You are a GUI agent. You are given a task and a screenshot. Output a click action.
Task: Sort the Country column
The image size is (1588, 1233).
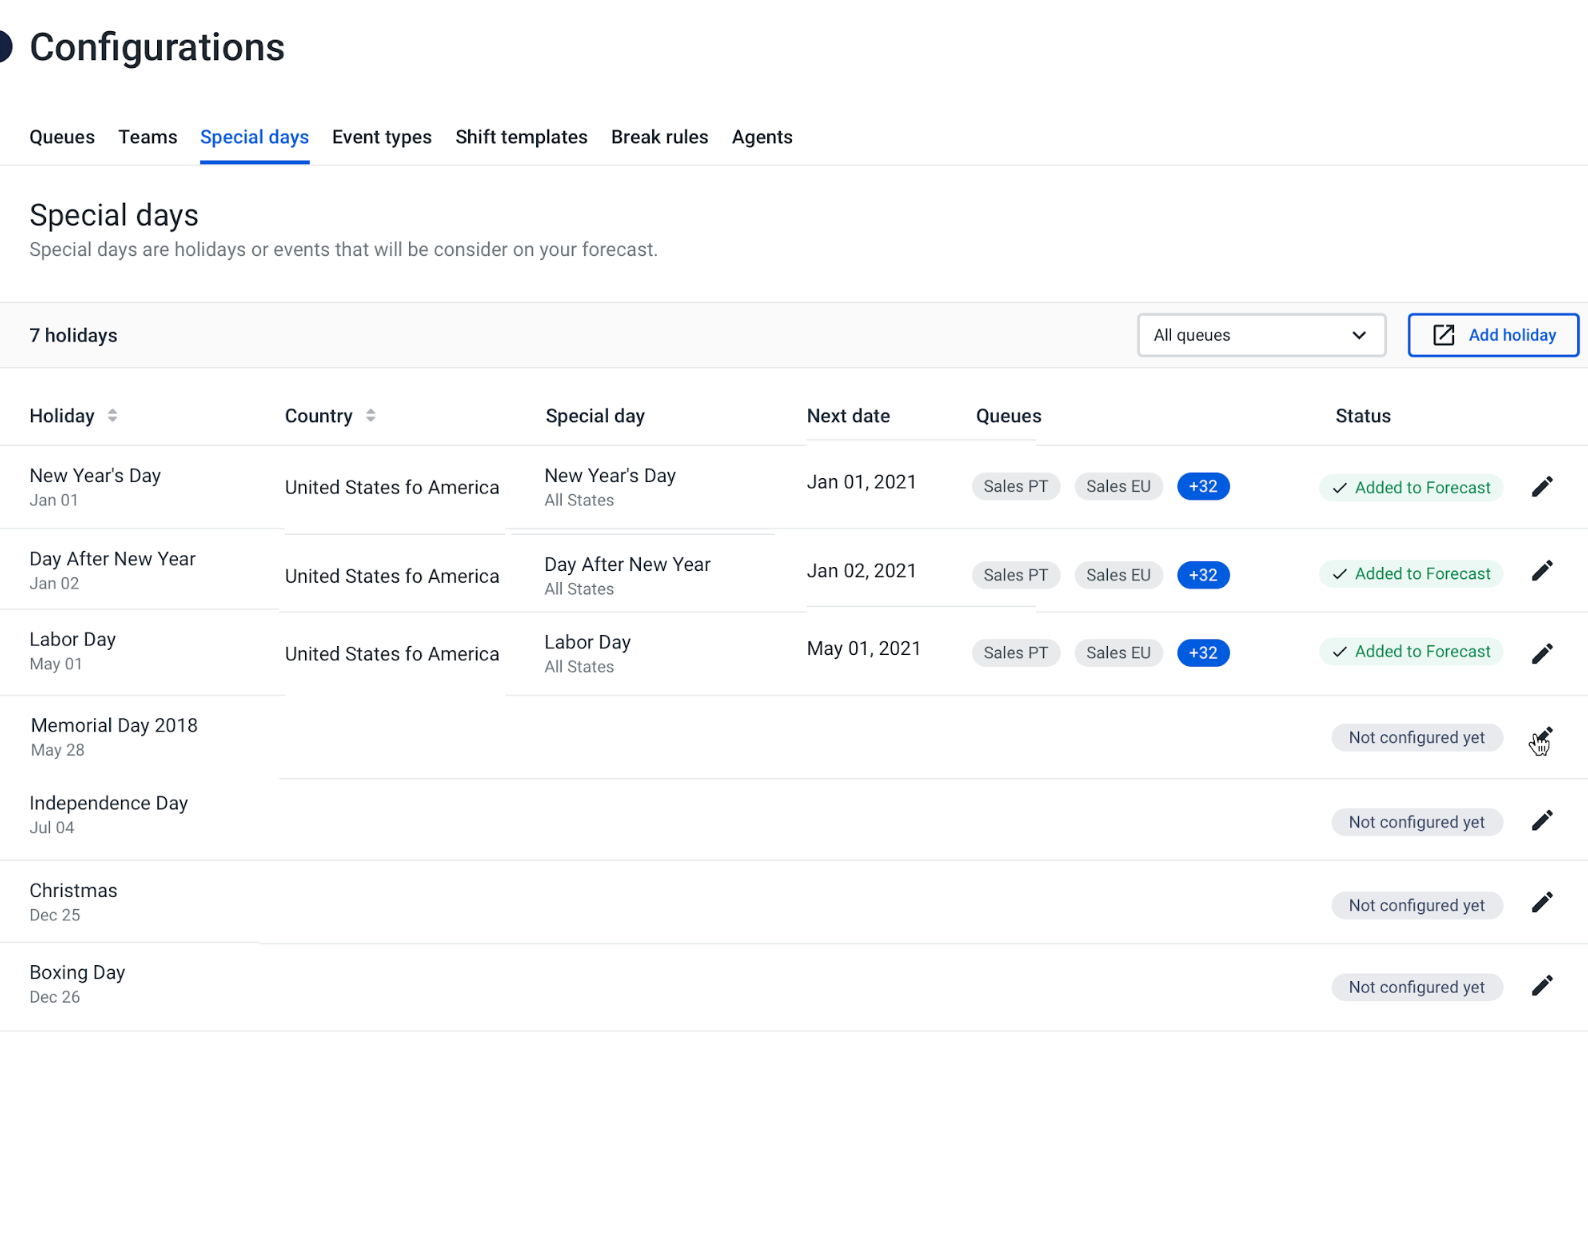point(370,416)
